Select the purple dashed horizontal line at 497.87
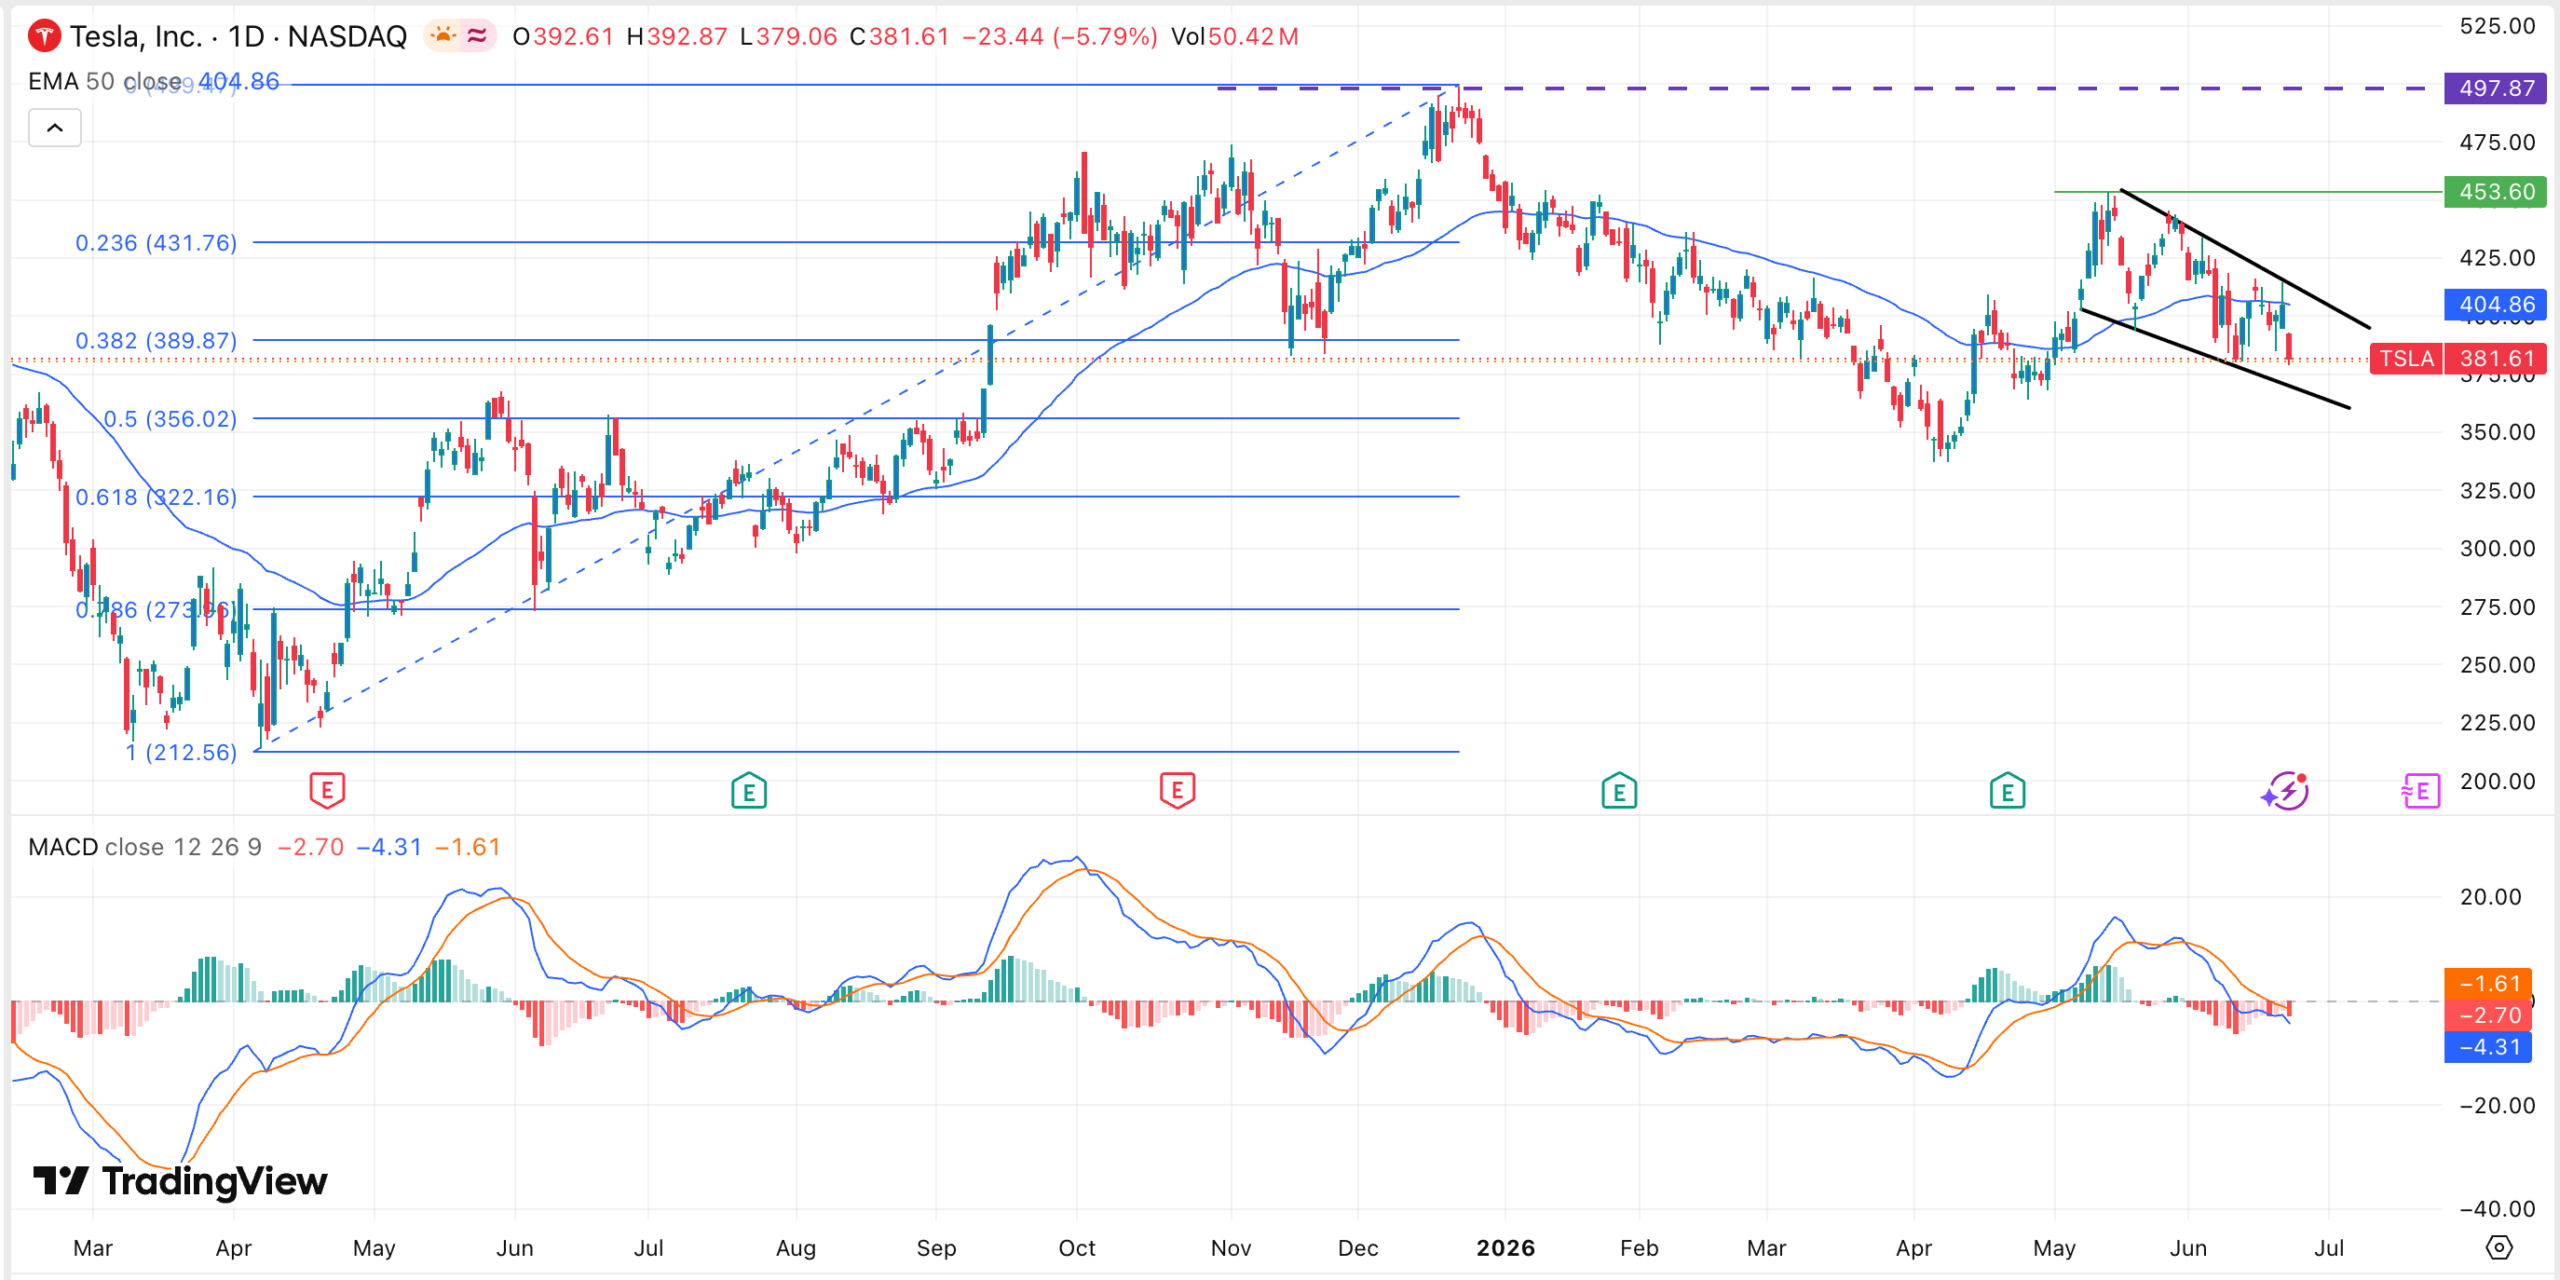Image resolution: width=2560 pixels, height=1280 pixels. point(1830,88)
